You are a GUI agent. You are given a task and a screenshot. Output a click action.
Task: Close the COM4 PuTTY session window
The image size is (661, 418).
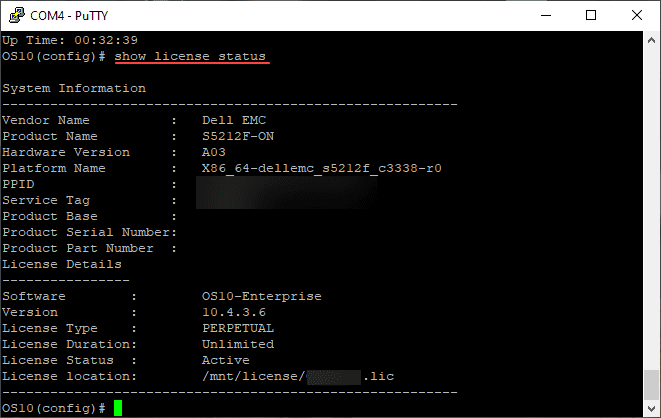pos(637,14)
